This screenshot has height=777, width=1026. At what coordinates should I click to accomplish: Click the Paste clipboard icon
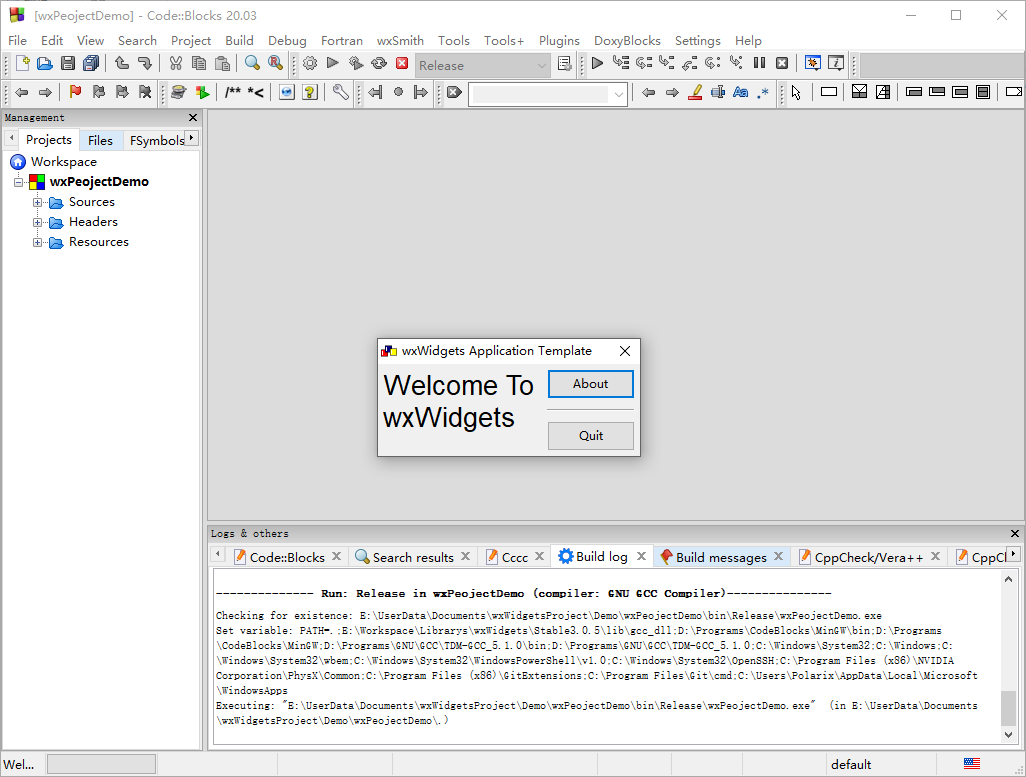point(222,63)
